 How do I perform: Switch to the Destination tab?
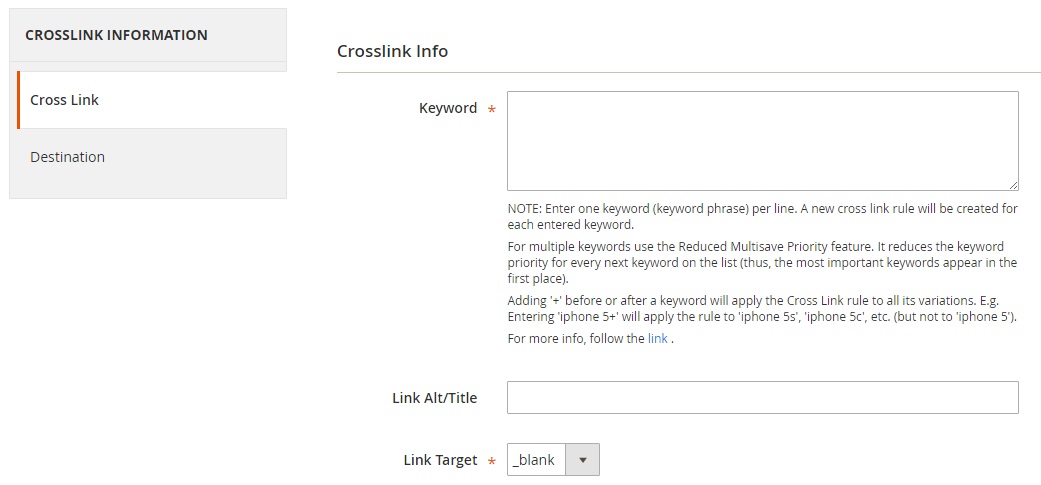pyautogui.click(x=151, y=157)
